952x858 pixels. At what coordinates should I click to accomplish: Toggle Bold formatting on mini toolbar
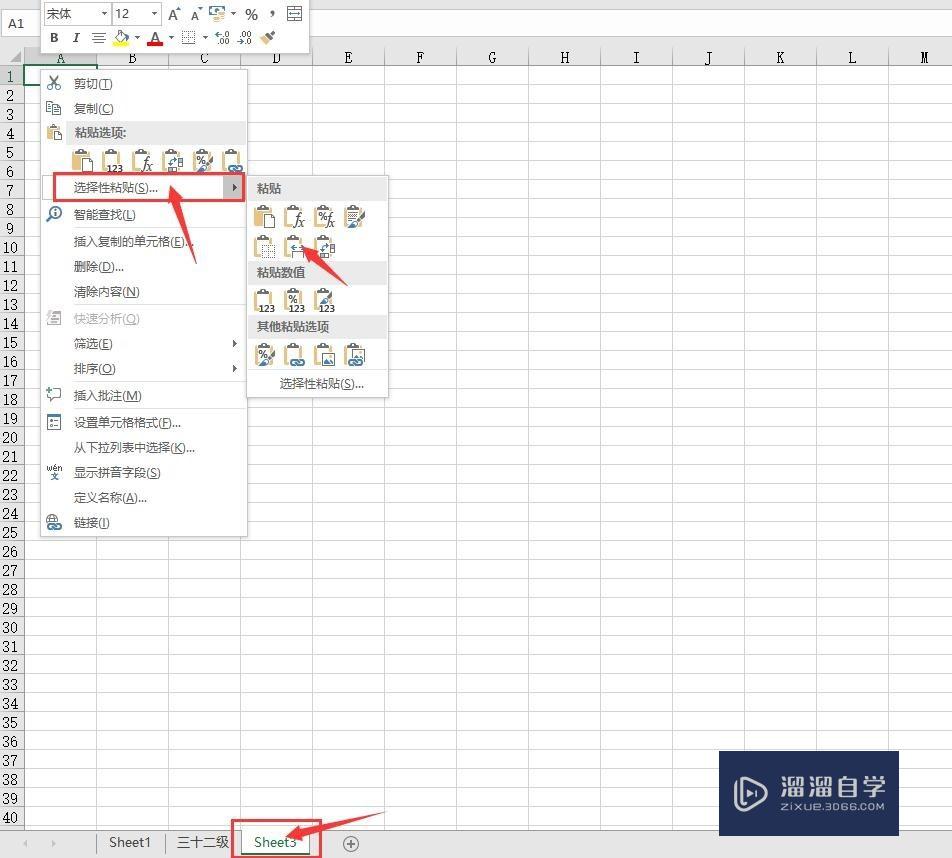[53, 38]
